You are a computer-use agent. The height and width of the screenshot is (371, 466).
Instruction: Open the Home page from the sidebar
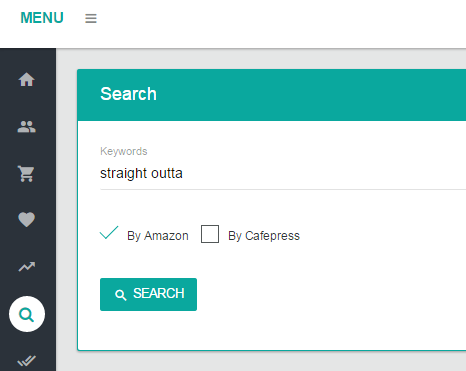(x=27, y=80)
